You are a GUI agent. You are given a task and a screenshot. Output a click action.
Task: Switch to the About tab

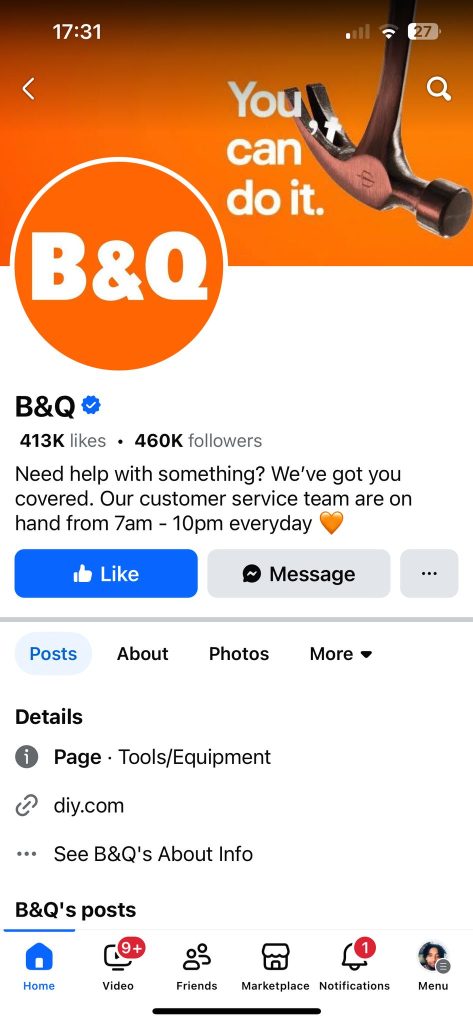click(x=142, y=654)
